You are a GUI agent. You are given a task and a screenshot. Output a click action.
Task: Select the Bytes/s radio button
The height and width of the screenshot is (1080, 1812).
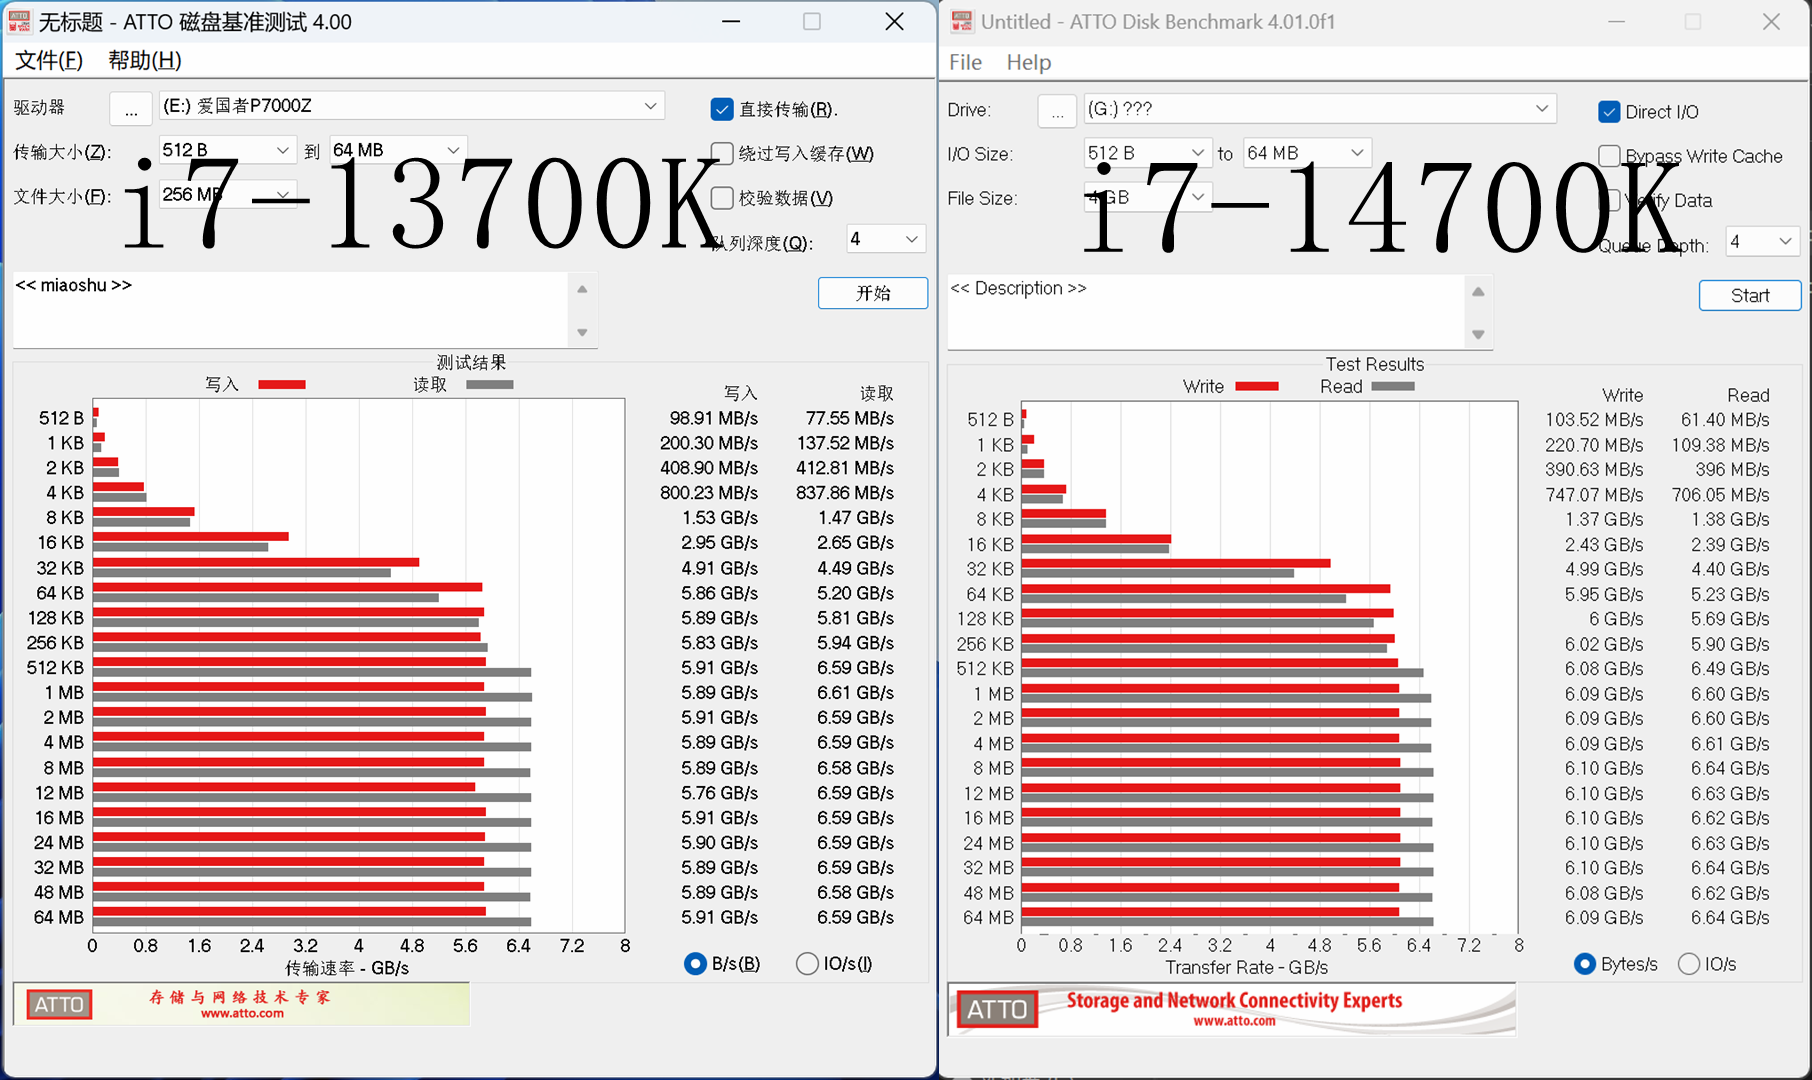(x=1584, y=964)
